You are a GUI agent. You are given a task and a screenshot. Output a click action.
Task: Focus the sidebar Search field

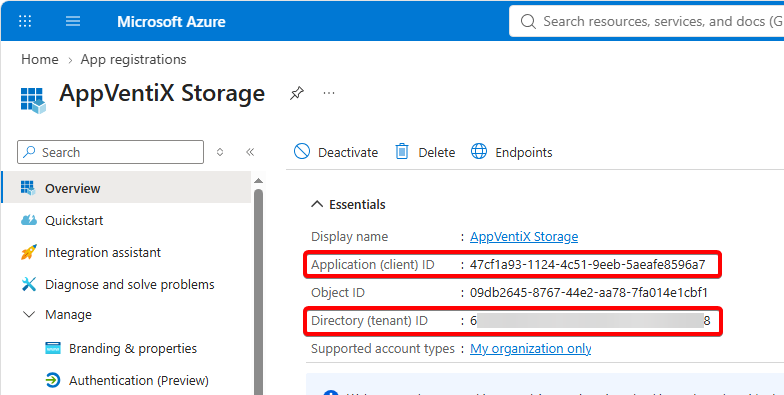coord(110,152)
